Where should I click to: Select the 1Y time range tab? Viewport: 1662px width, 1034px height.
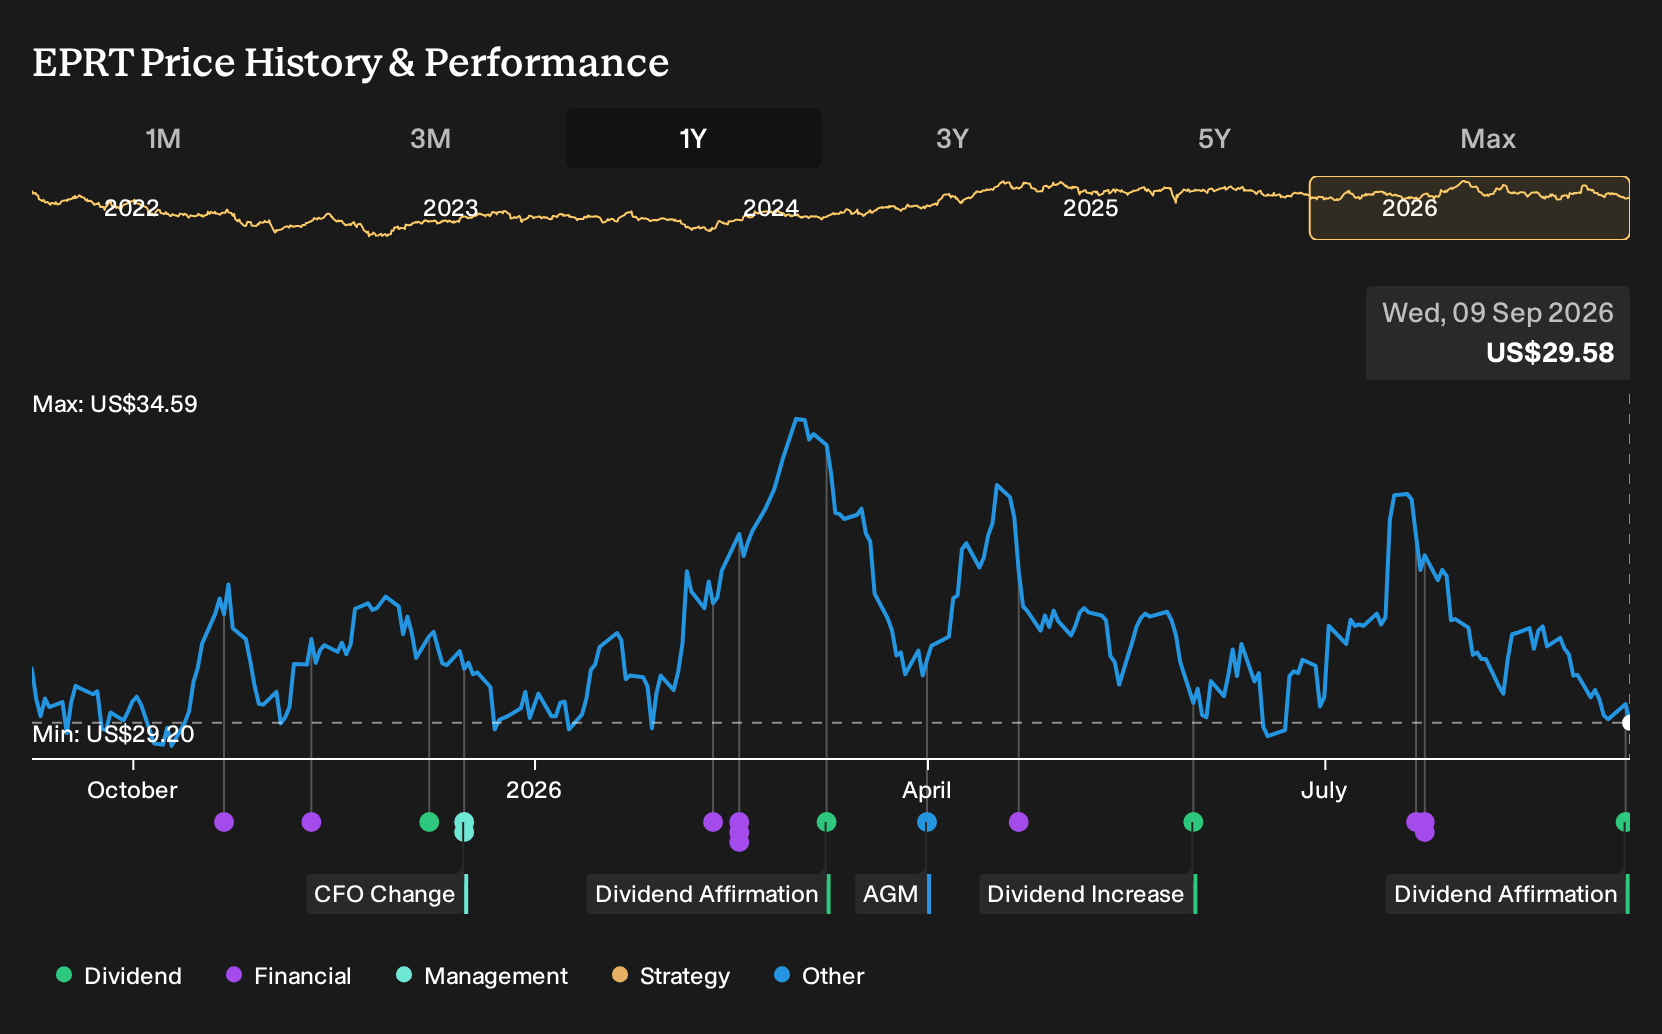point(694,138)
